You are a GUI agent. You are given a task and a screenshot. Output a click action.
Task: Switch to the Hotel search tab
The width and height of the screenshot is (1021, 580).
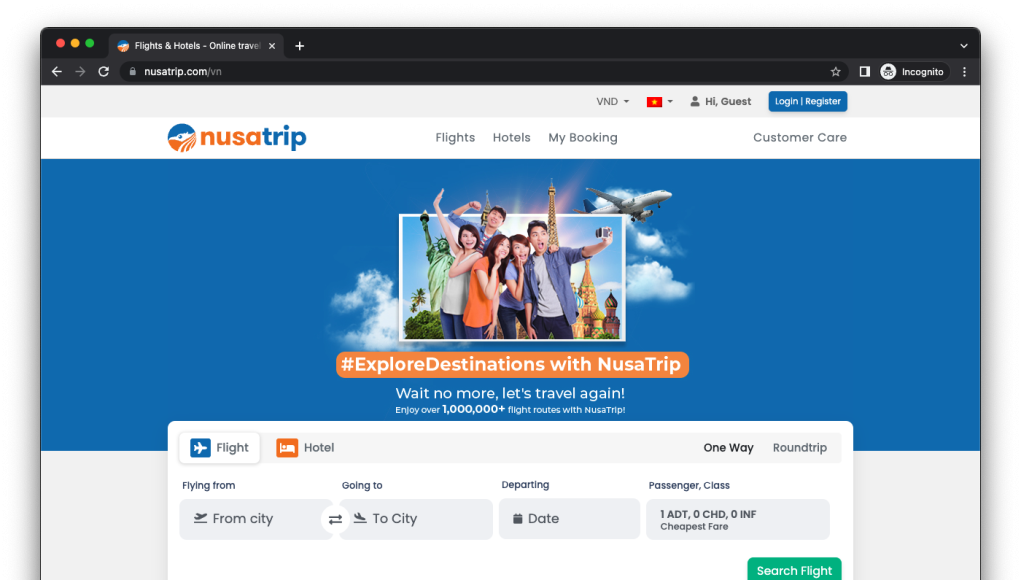click(x=305, y=448)
